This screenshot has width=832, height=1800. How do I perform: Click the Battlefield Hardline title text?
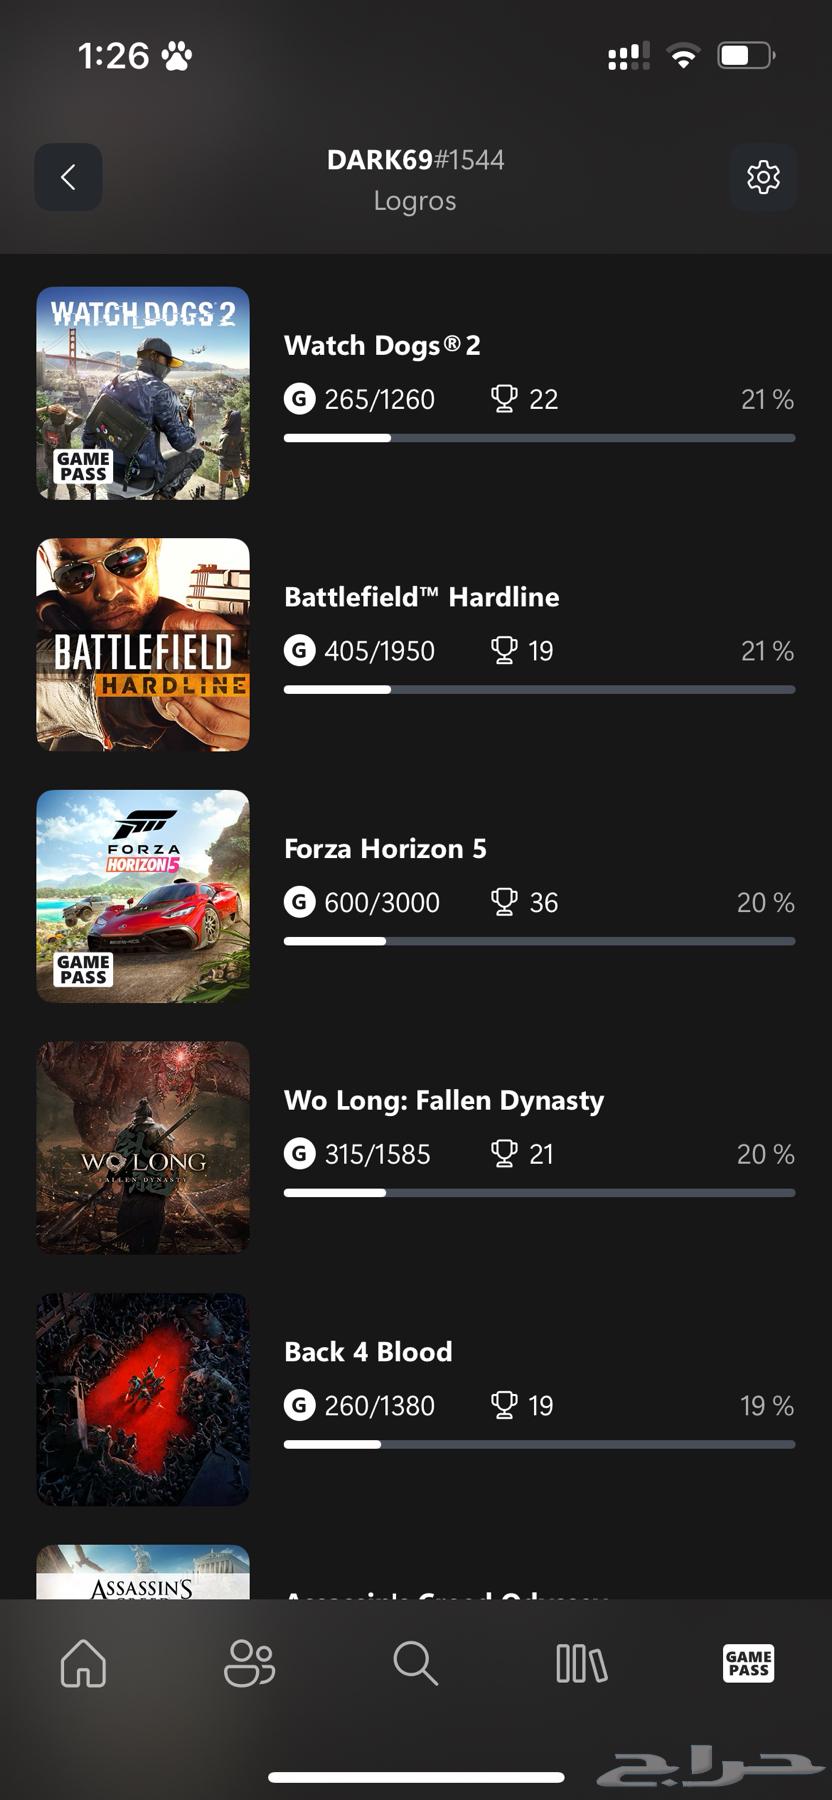pos(421,597)
